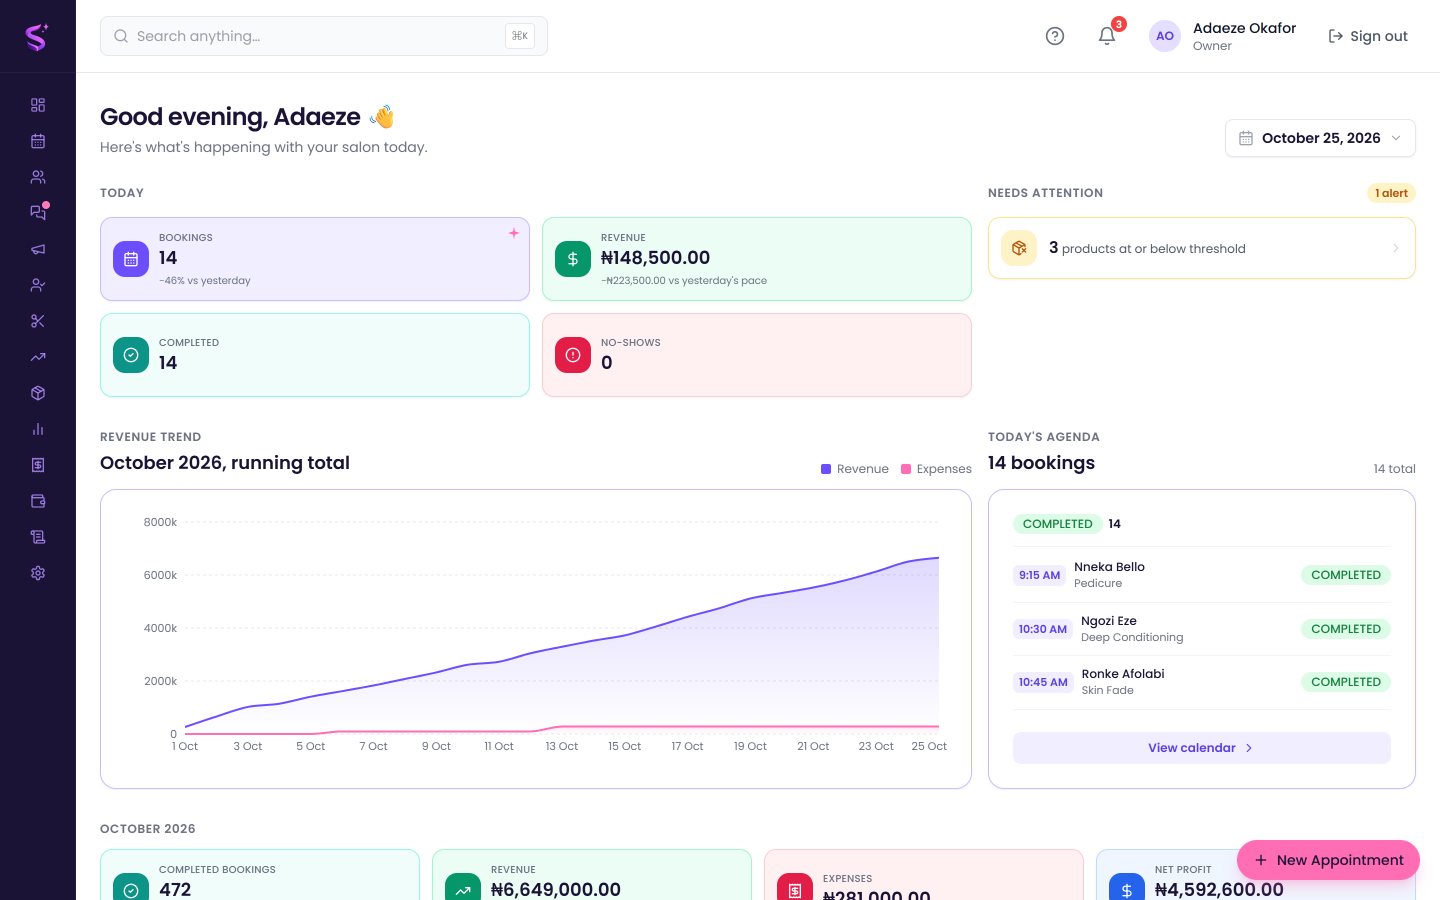The width and height of the screenshot is (1440, 900).
Task: Open the staff user-check sidebar icon
Action: pos(38,285)
